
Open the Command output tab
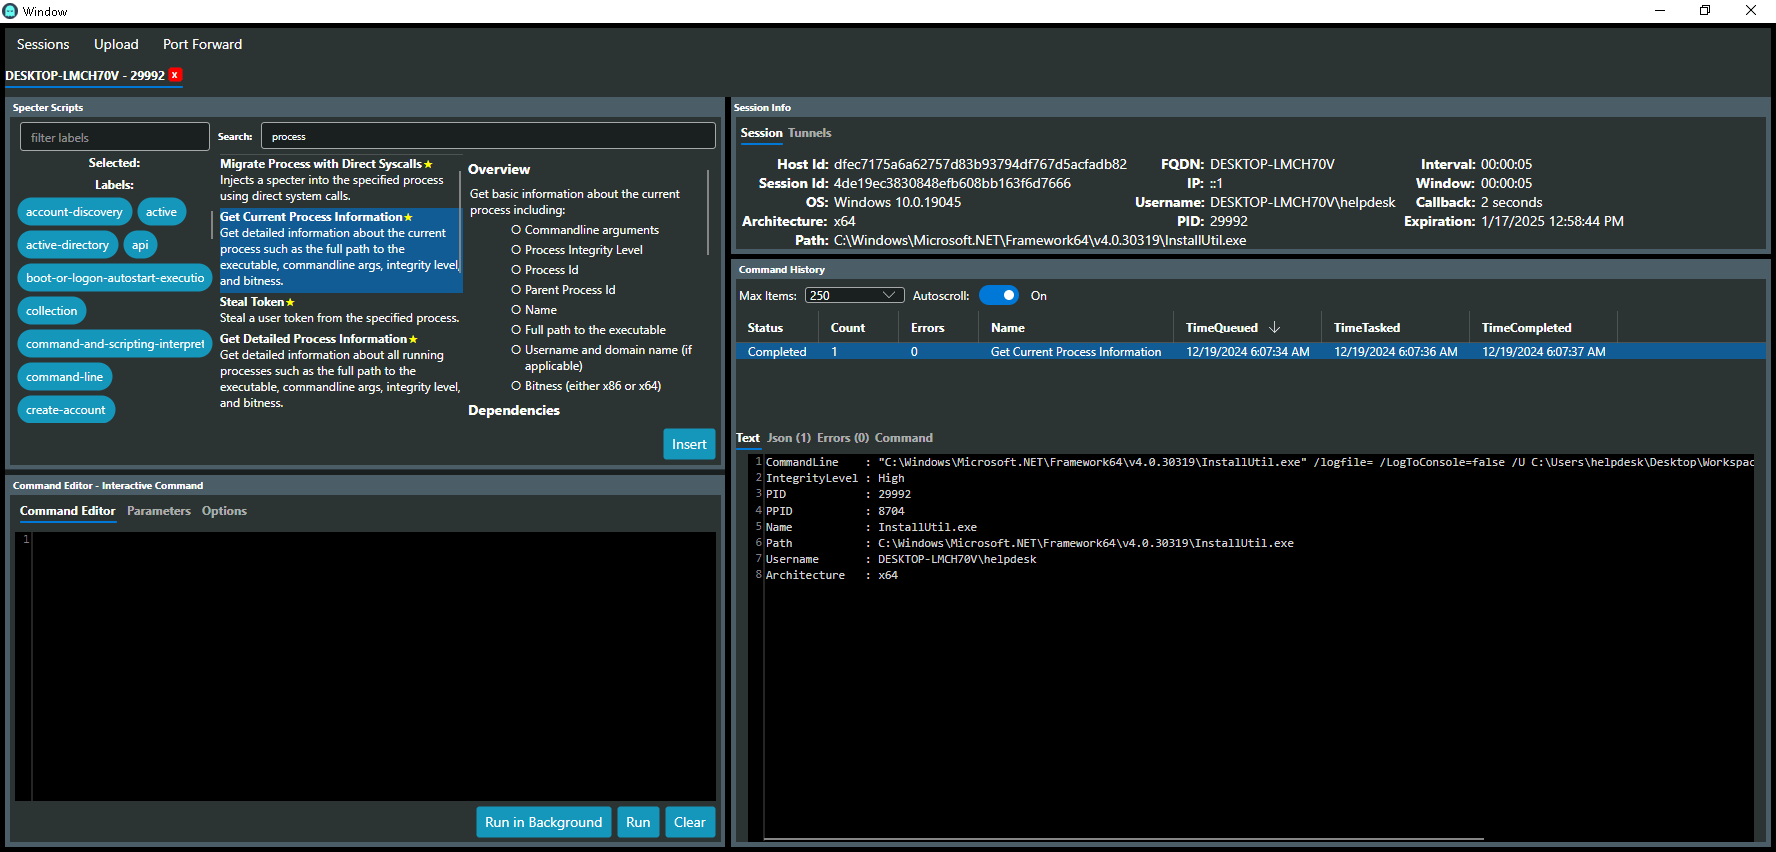(904, 438)
